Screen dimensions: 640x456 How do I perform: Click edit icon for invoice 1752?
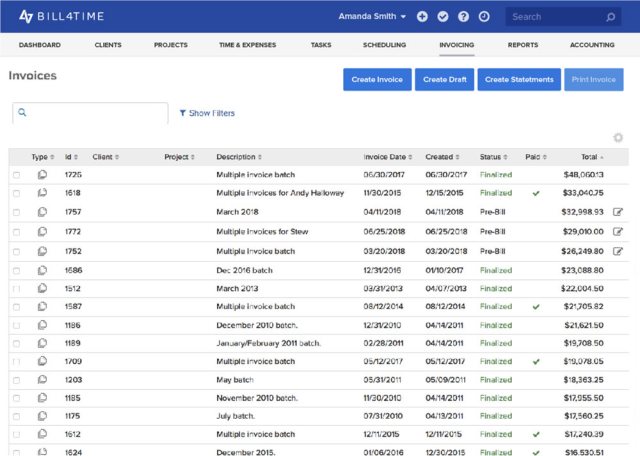pyautogui.click(x=618, y=251)
